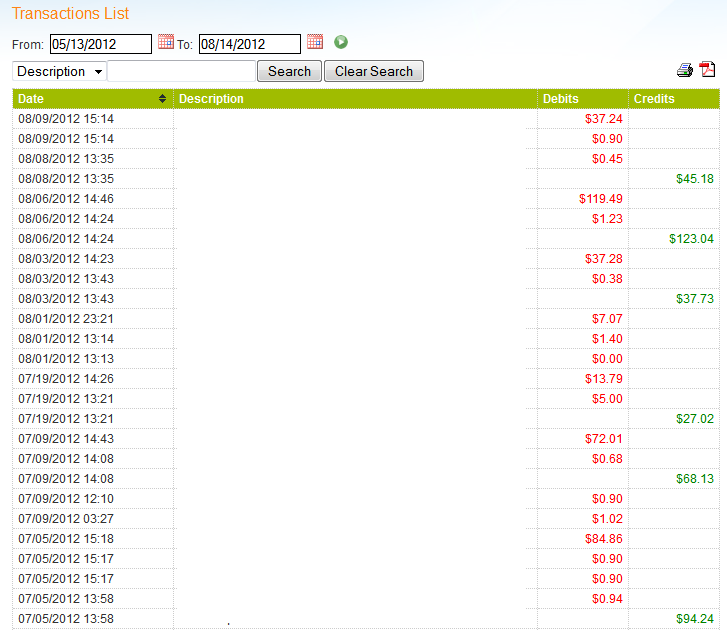Image resolution: width=727 pixels, height=631 pixels.
Task: Sort by the Debits column header
Action: (x=560, y=99)
